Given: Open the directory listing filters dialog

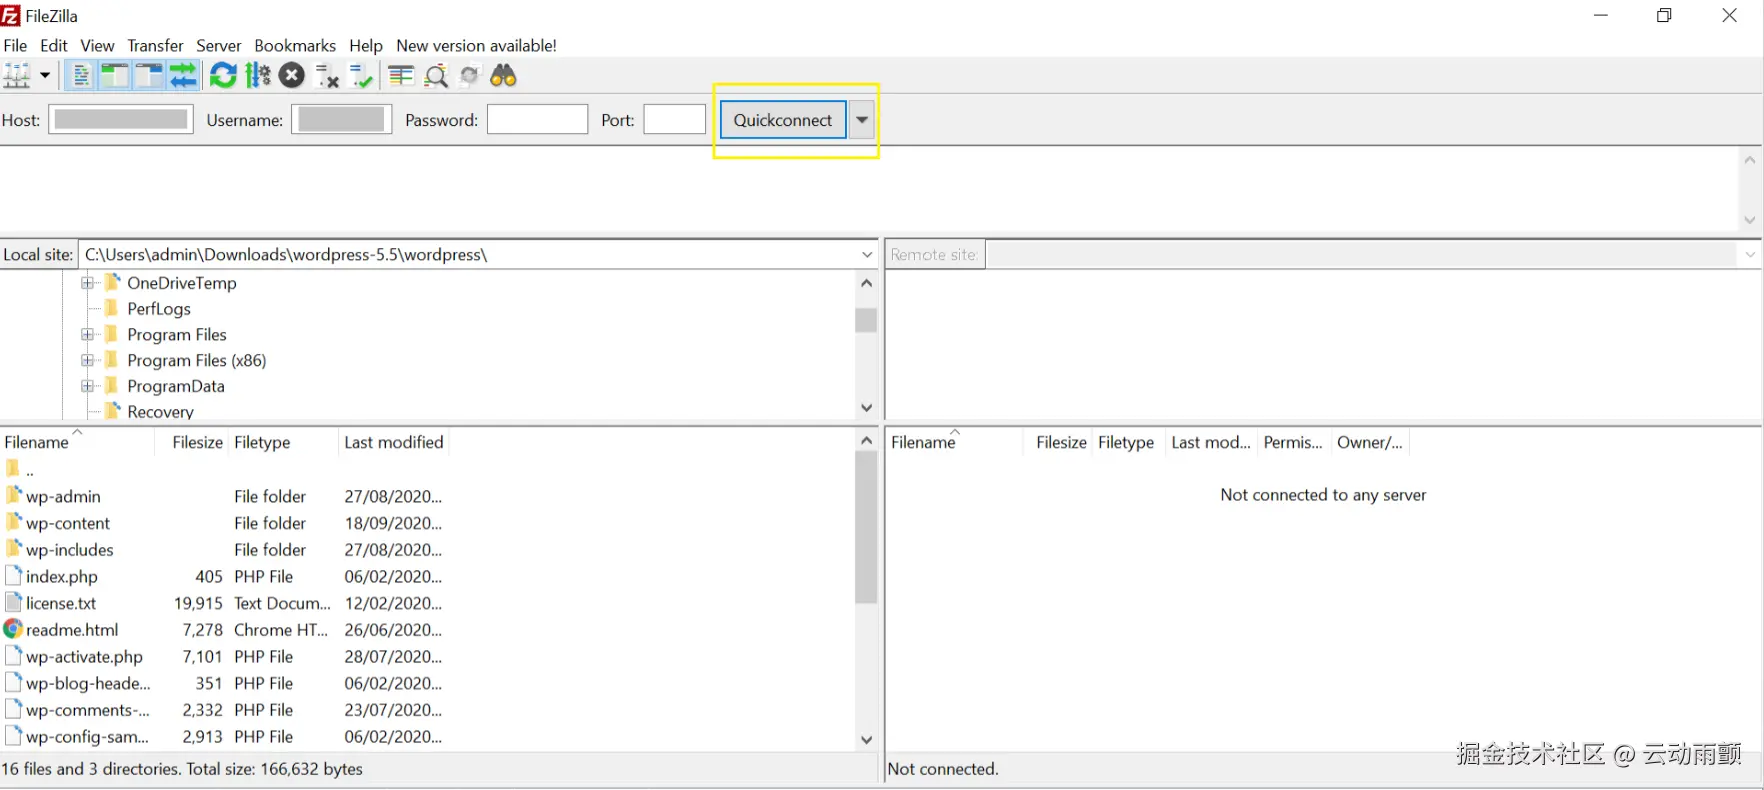Looking at the screenshot, I should coord(401,76).
